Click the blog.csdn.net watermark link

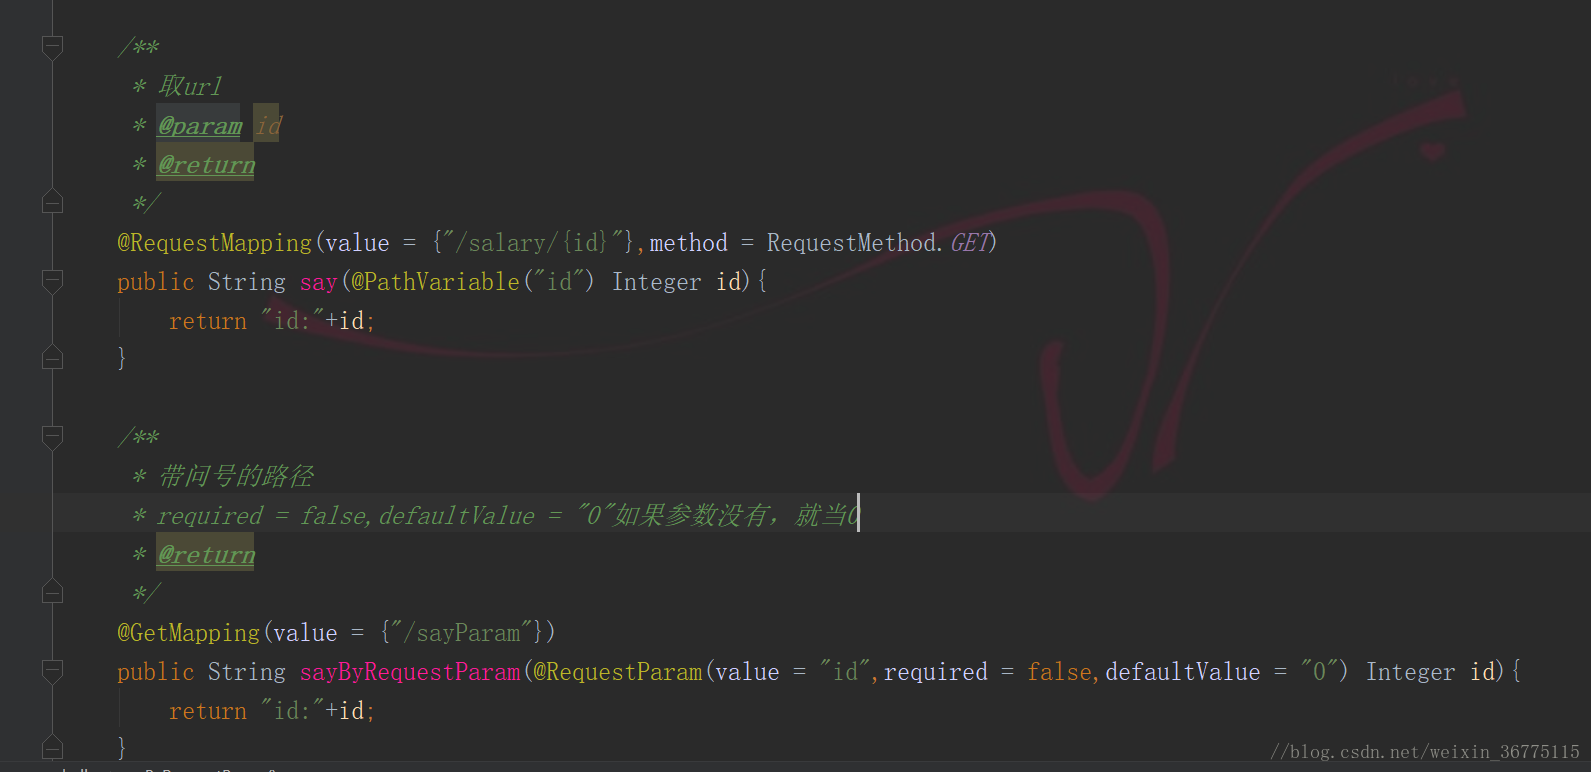click(1425, 752)
